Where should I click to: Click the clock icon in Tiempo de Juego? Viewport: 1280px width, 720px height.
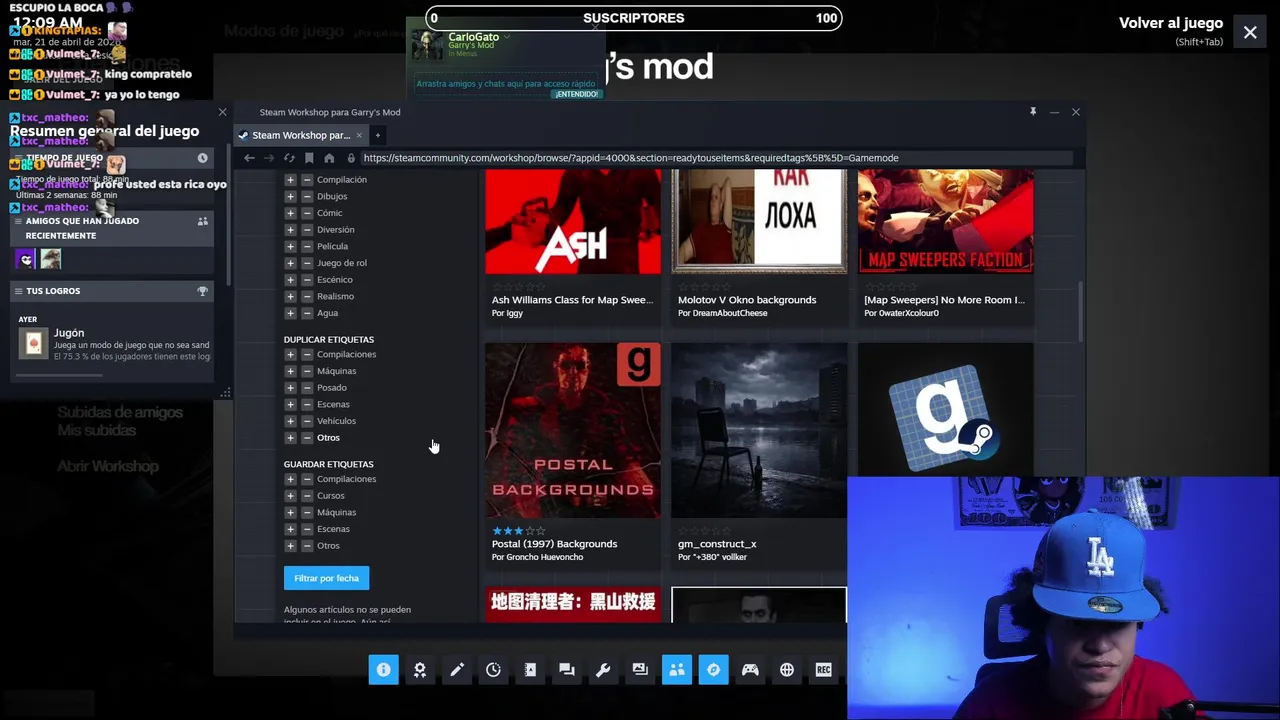202,158
